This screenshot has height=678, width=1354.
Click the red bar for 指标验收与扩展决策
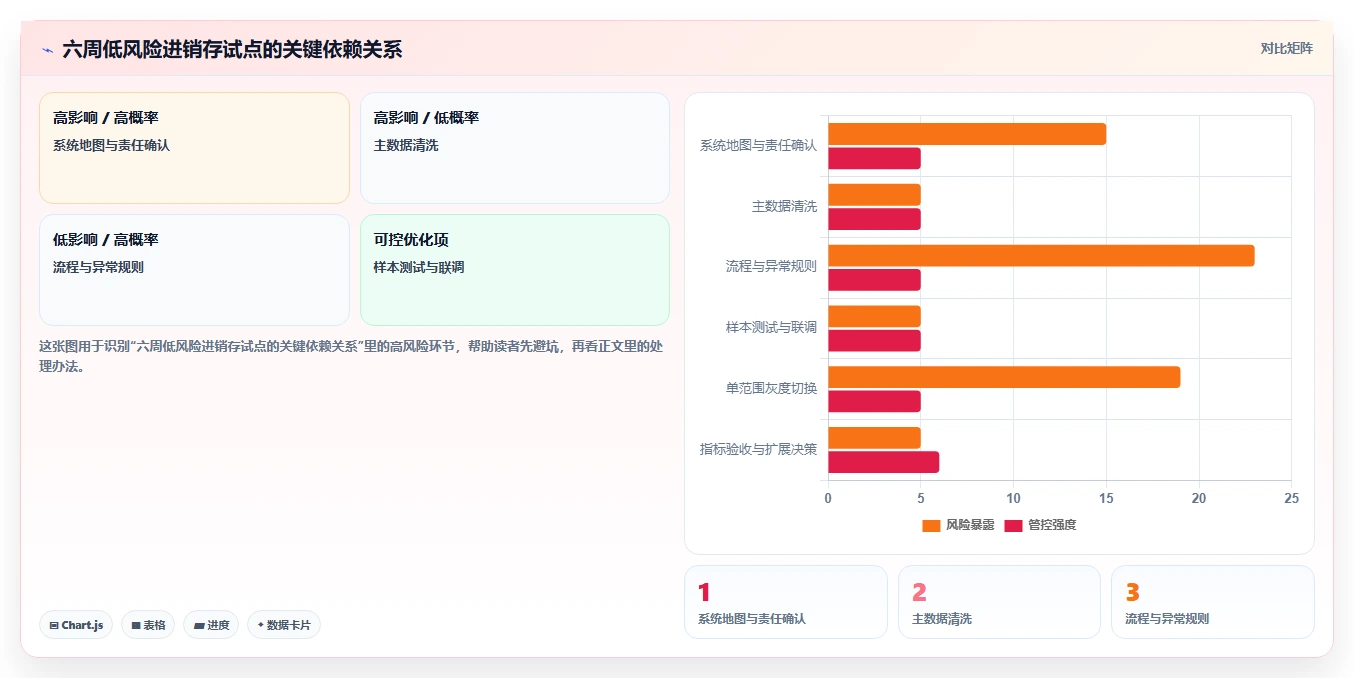(x=883, y=462)
